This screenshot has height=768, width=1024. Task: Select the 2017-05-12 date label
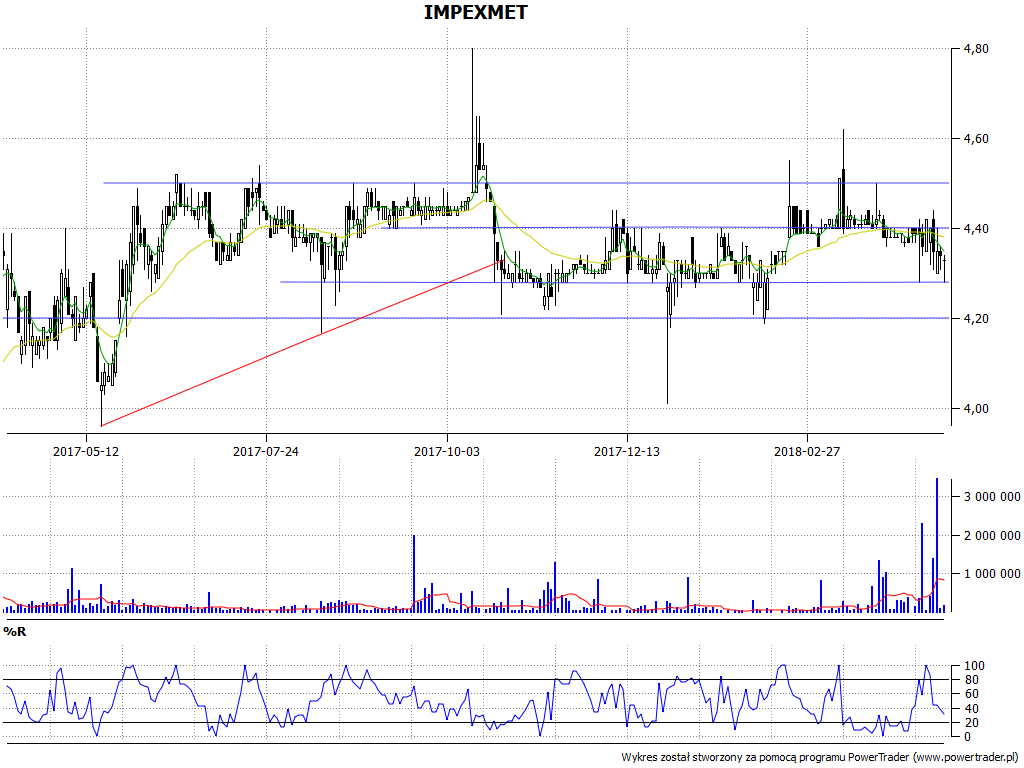point(86,451)
